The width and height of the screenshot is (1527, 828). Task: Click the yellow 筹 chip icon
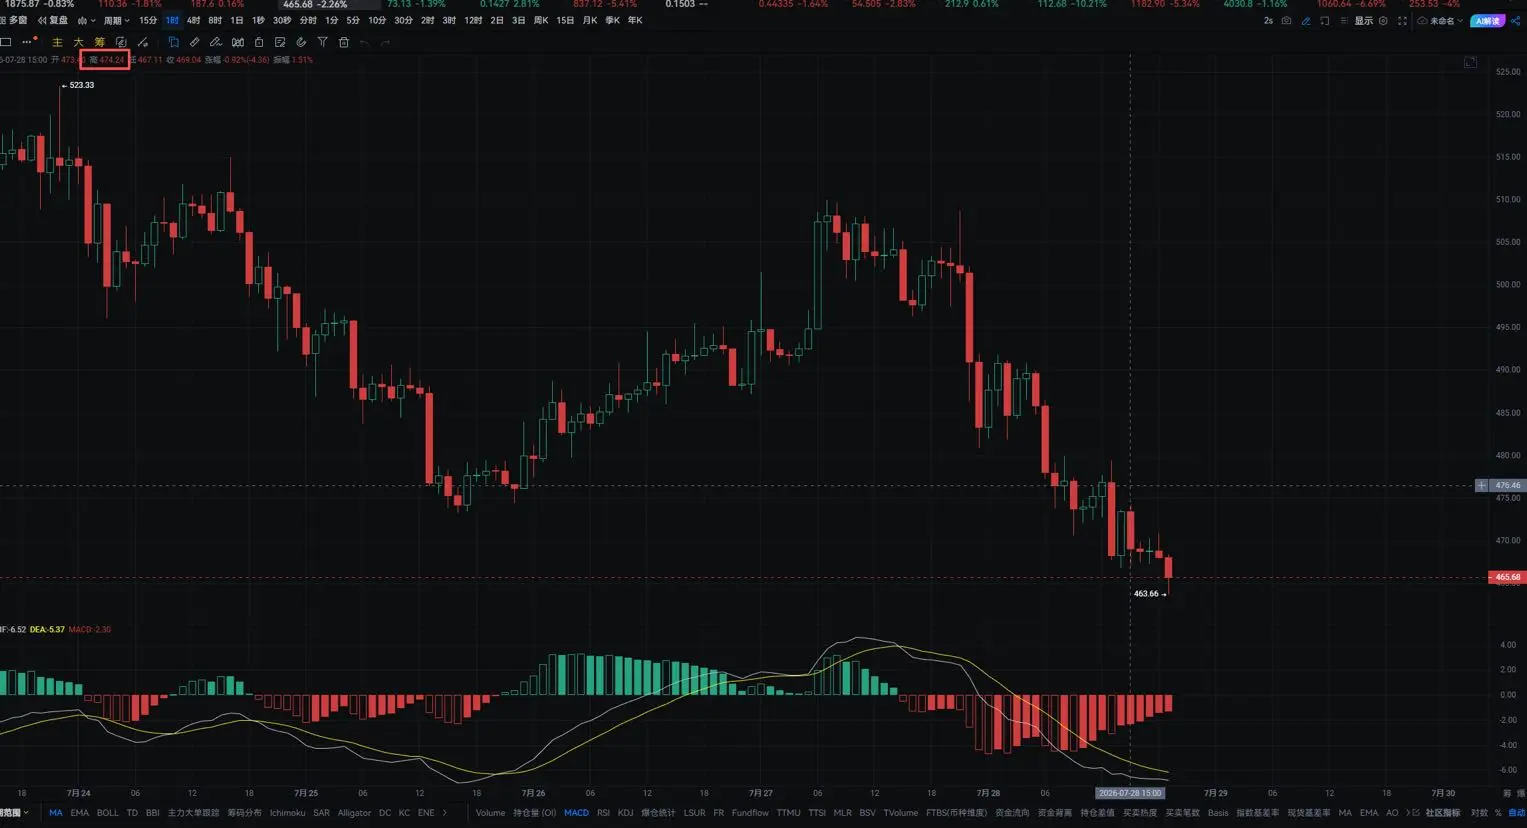[99, 42]
